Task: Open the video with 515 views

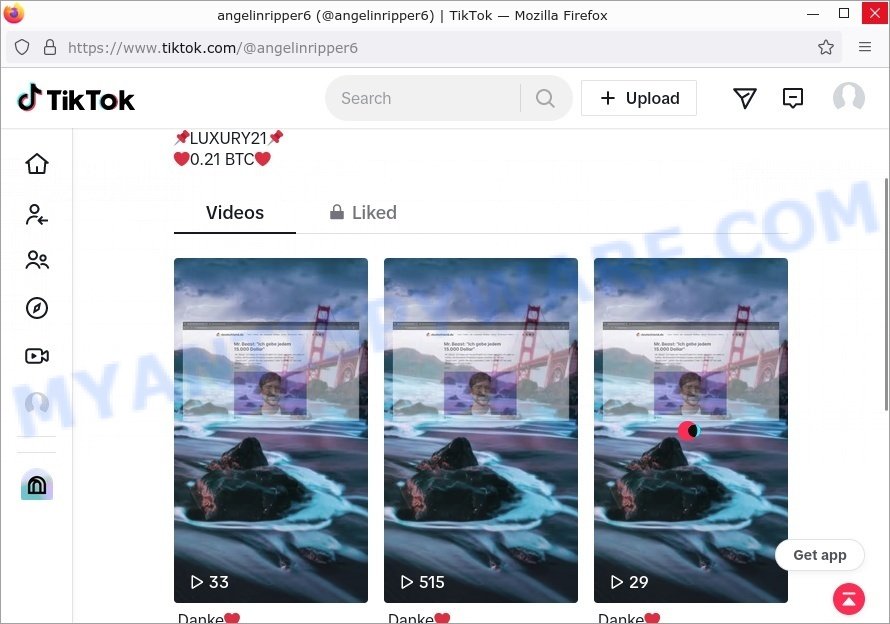Action: 481,430
